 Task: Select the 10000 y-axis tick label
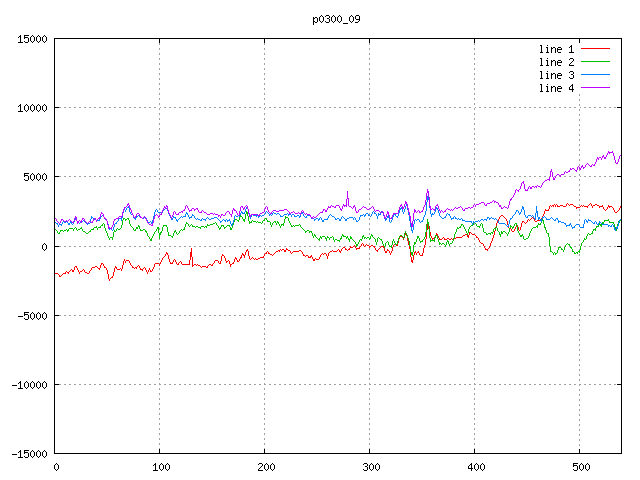tap(32, 108)
